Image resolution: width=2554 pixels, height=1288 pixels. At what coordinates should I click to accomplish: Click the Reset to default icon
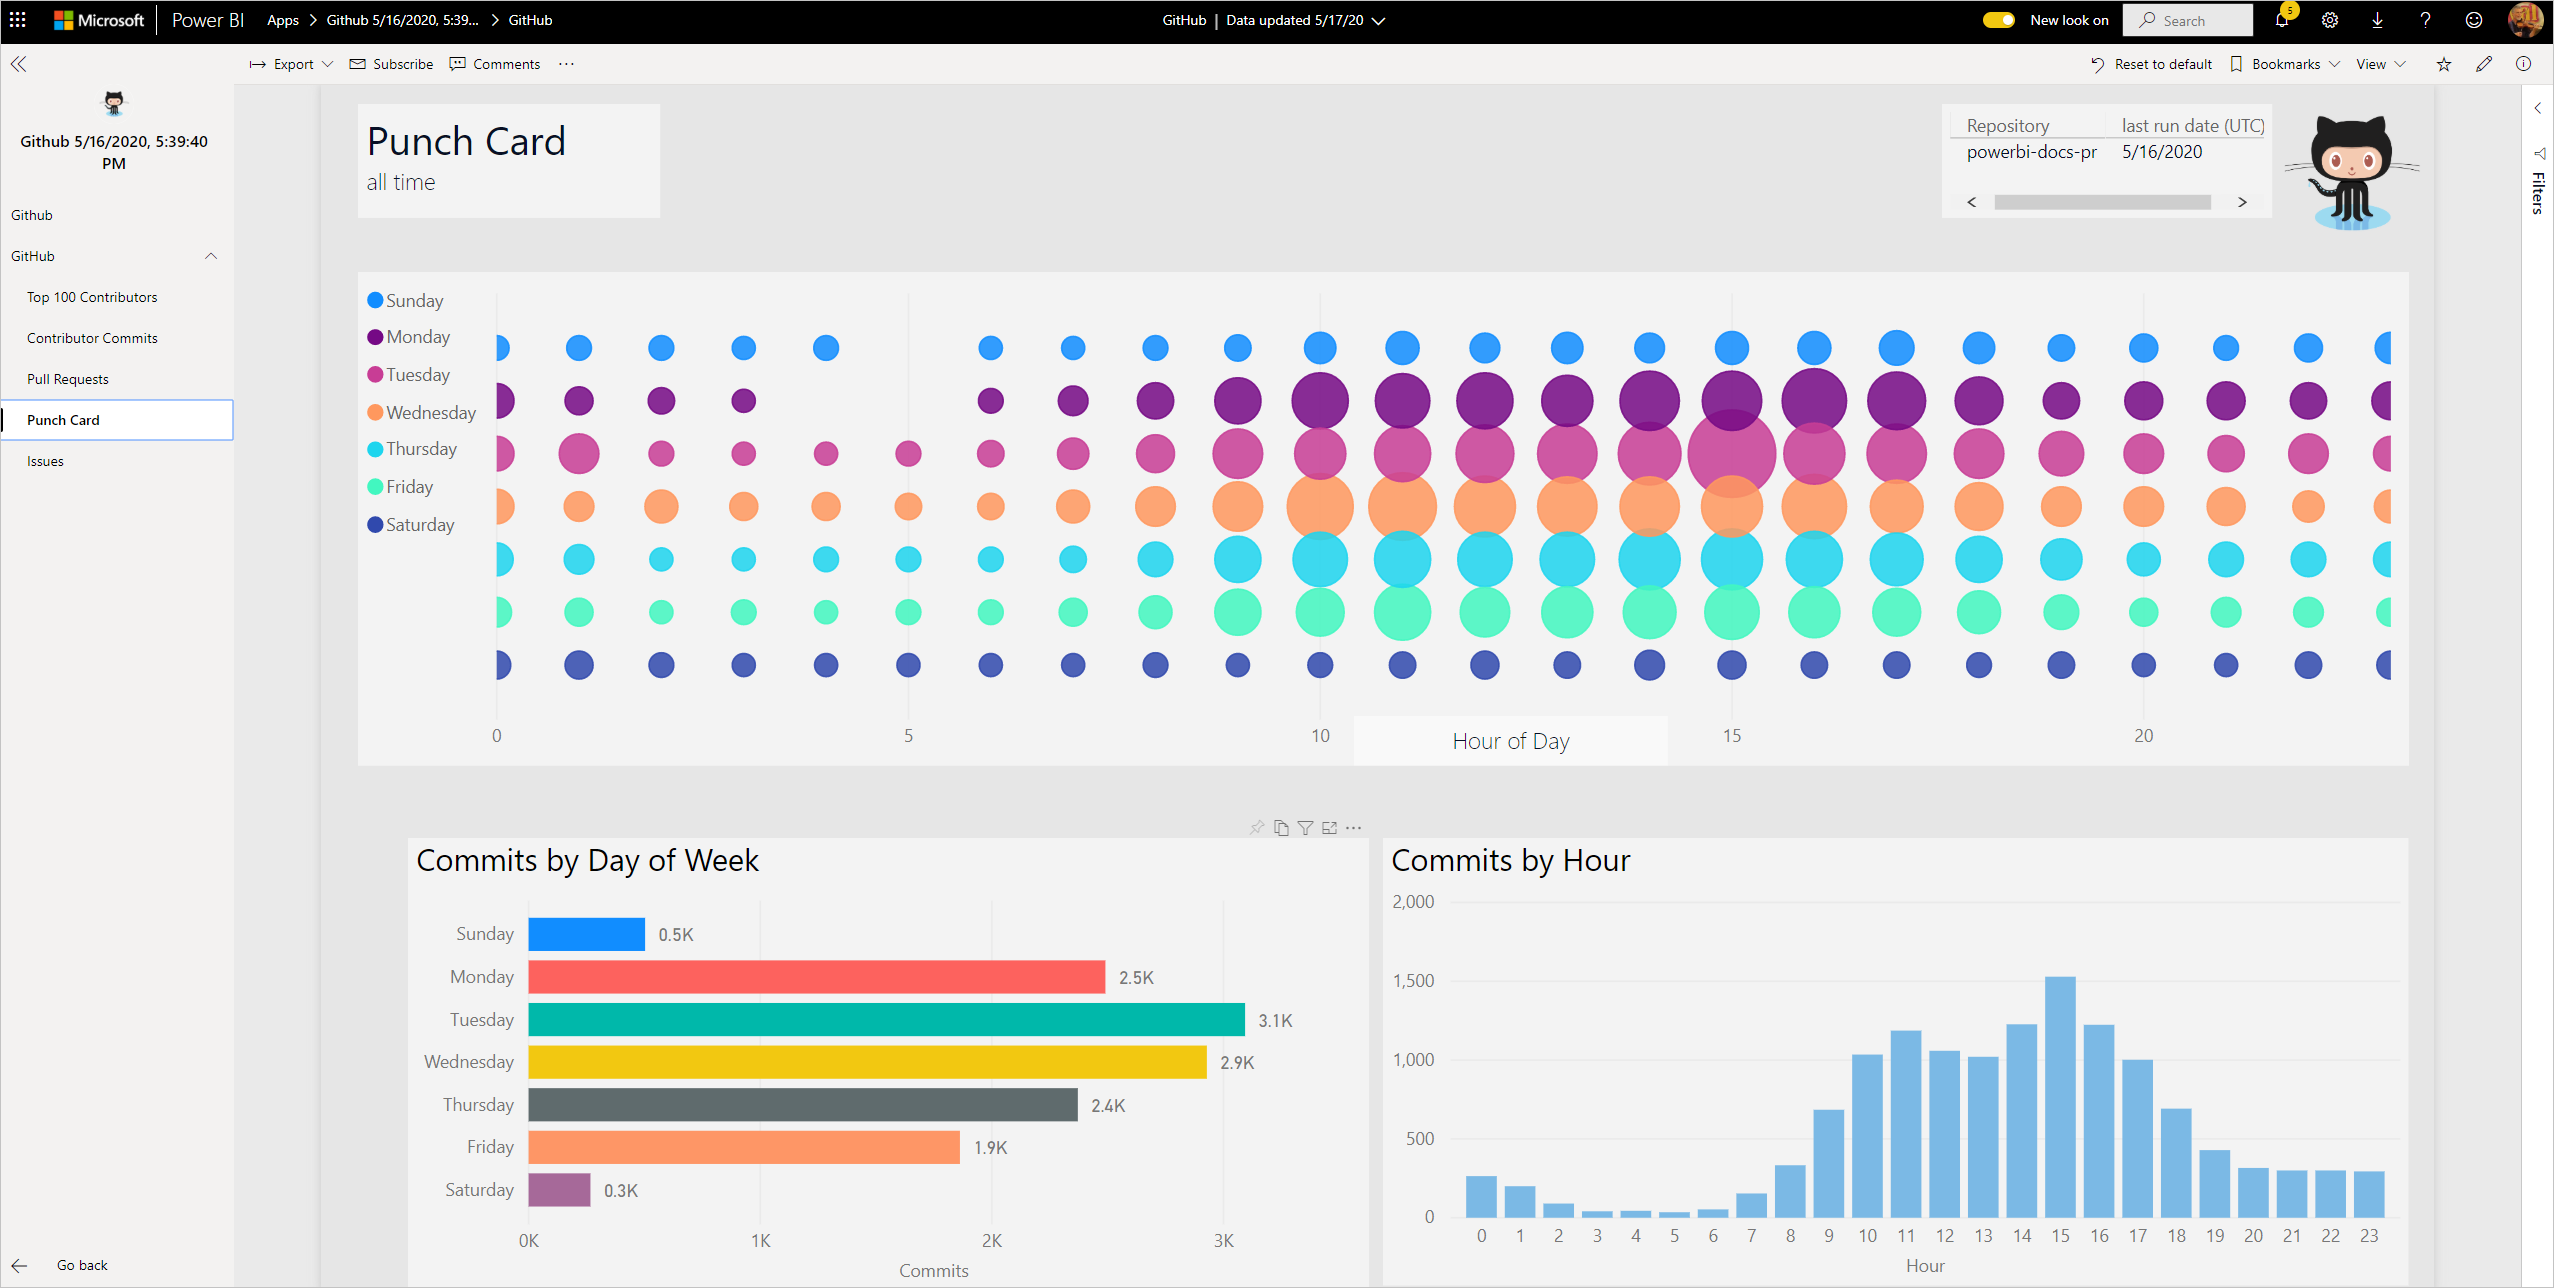pyautogui.click(x=2099, y=64)
